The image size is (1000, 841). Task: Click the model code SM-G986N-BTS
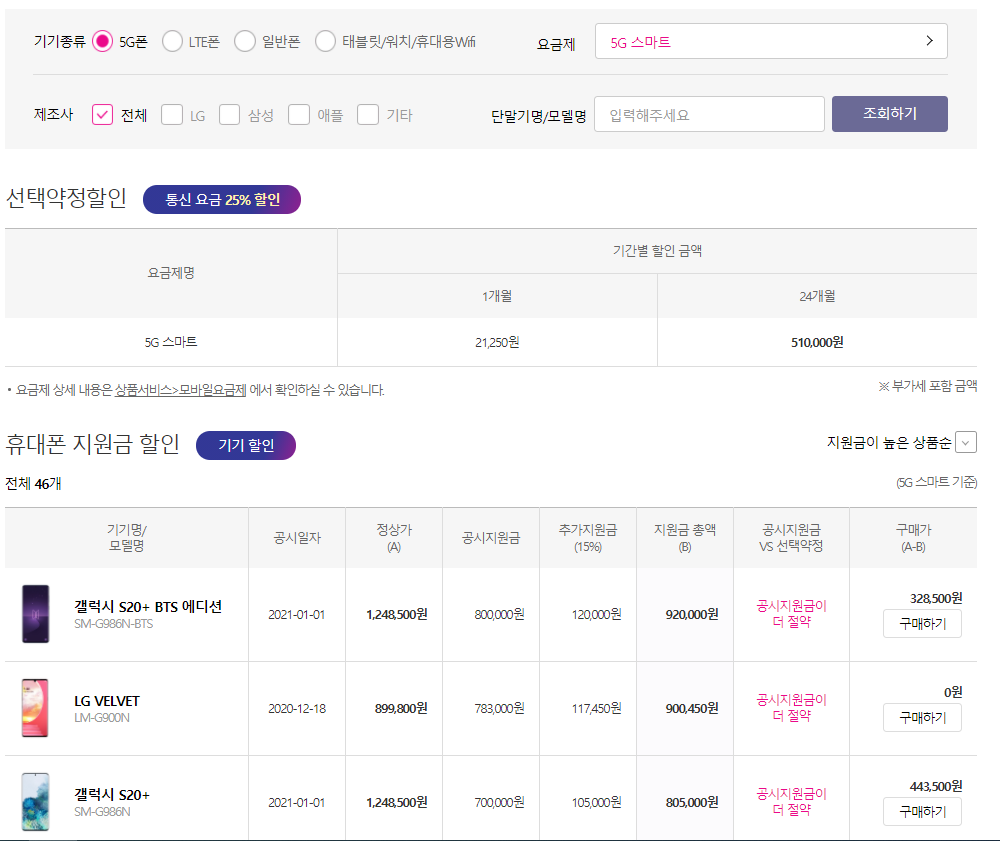114,624
